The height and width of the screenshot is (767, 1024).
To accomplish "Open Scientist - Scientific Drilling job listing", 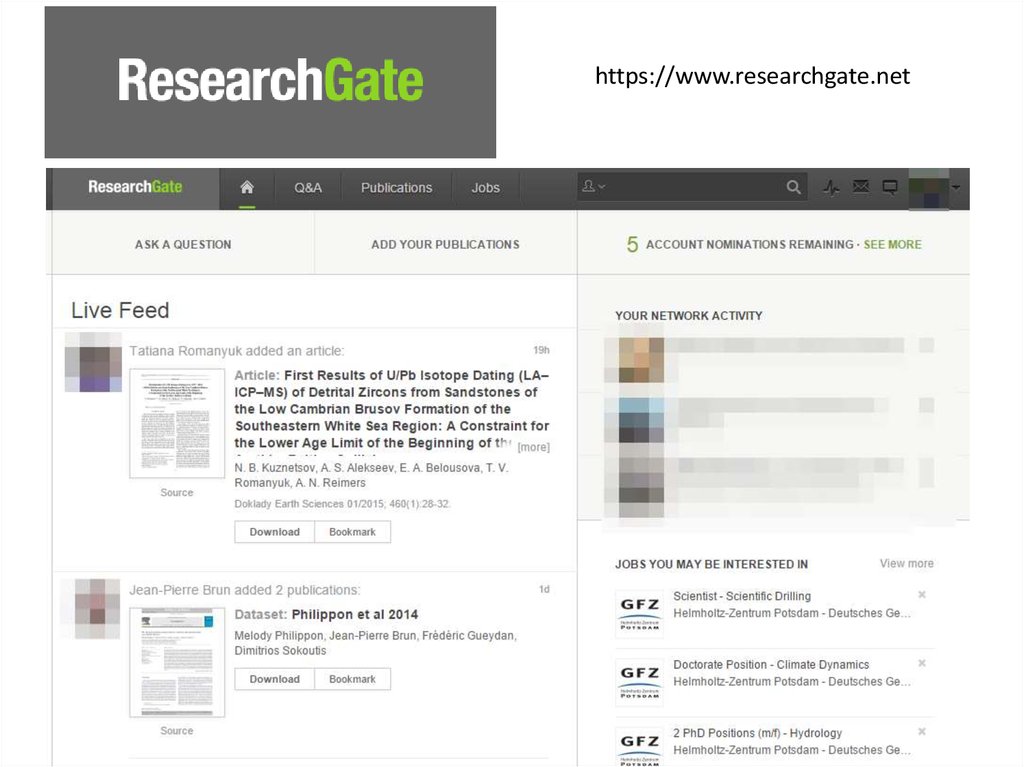I will [x=742, y=596].
